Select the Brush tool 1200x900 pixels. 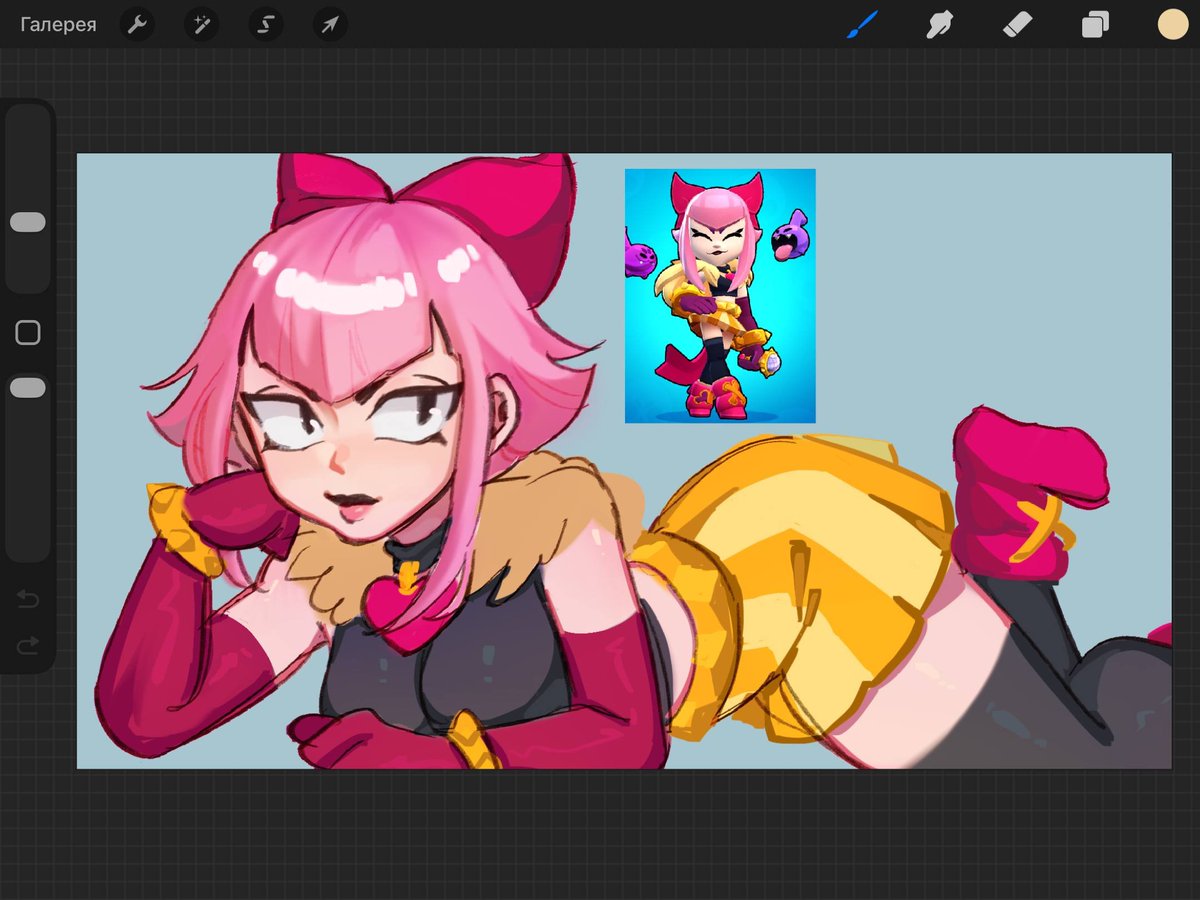coord(862,24)
